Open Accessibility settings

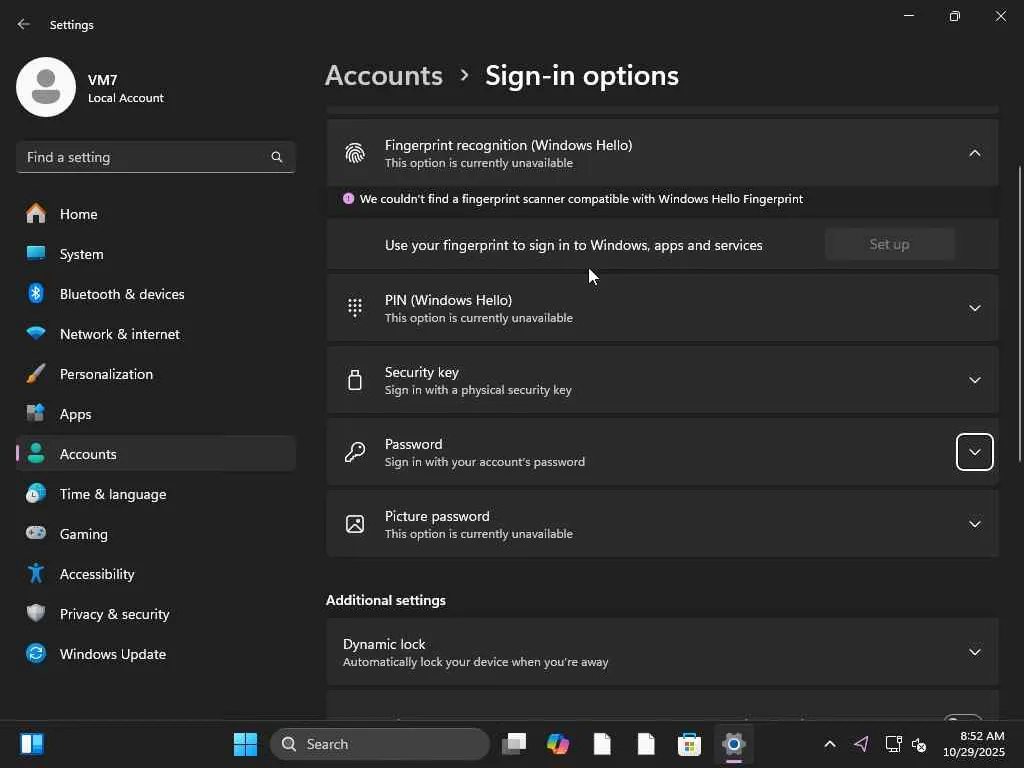click(x=155, y=574)
